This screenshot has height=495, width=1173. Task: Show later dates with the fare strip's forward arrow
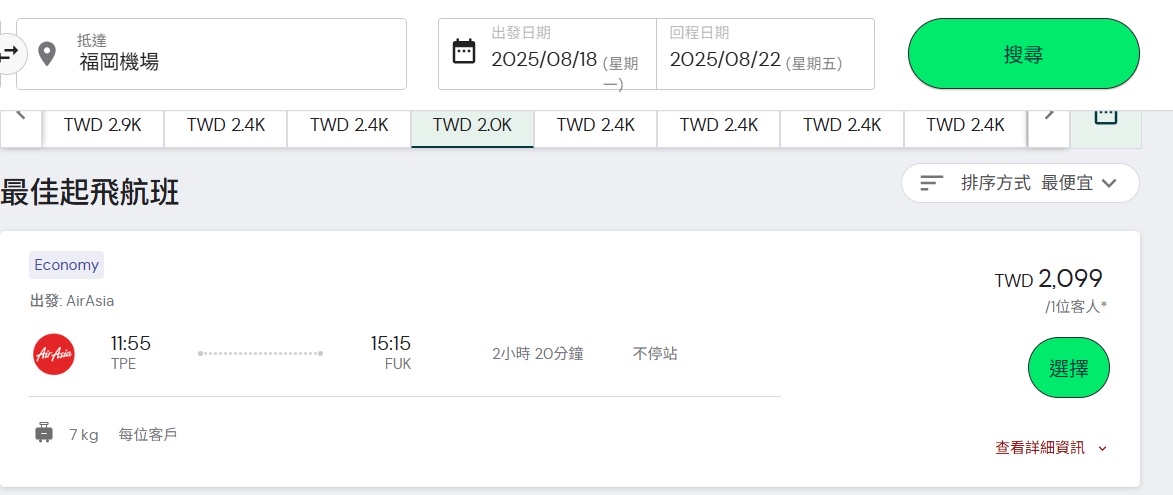click(x=1049, y=114)
